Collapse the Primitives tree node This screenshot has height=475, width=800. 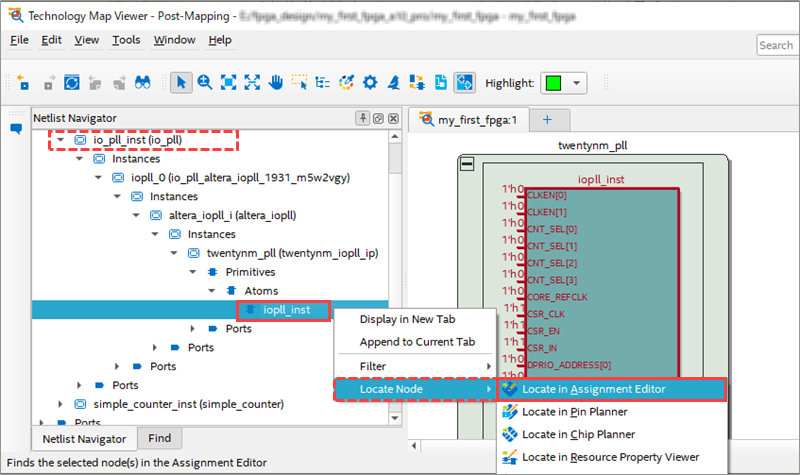point(192,272)
